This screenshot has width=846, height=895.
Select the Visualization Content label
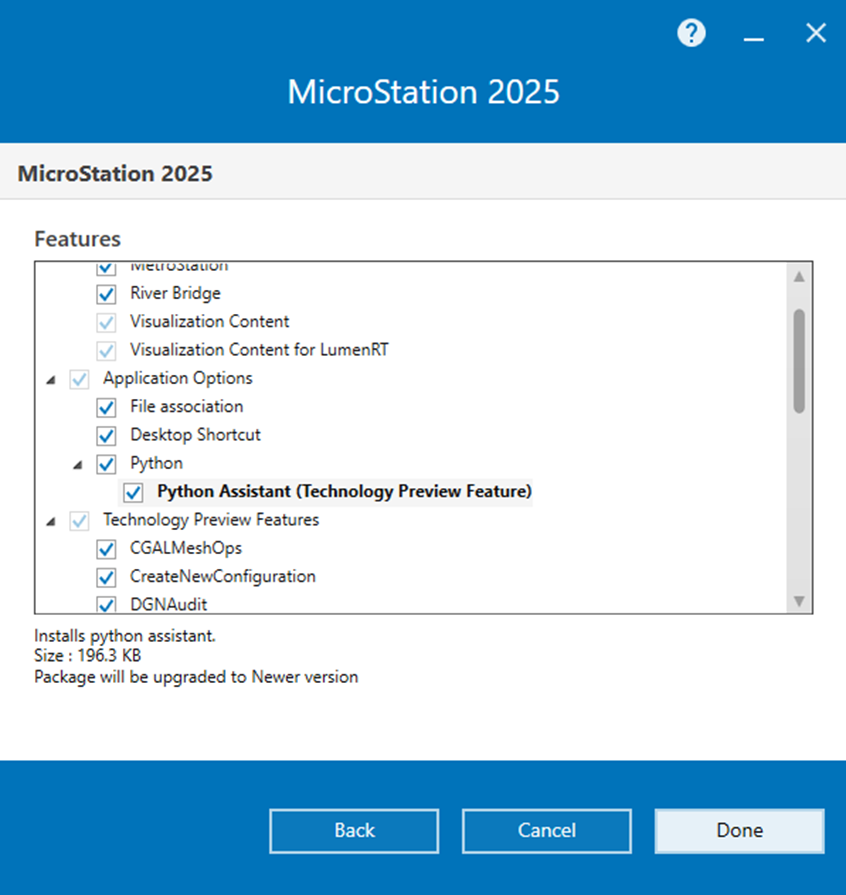(x=210, y=321)
